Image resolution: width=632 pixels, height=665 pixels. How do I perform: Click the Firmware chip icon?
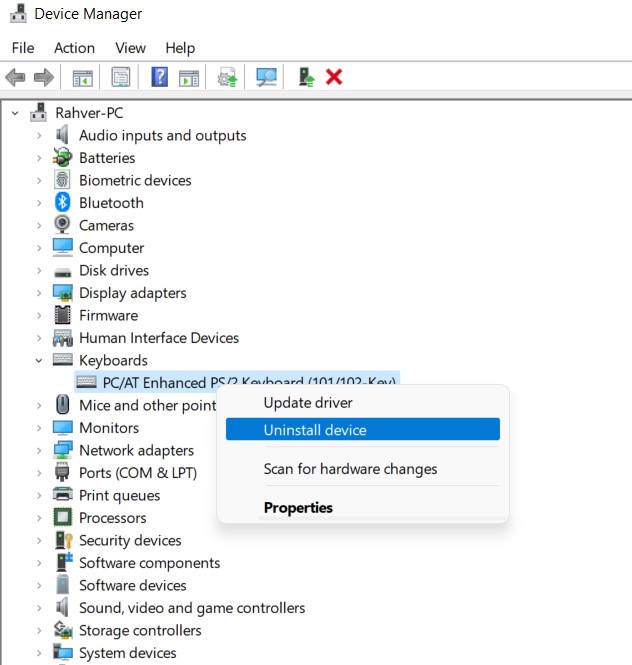62,315
